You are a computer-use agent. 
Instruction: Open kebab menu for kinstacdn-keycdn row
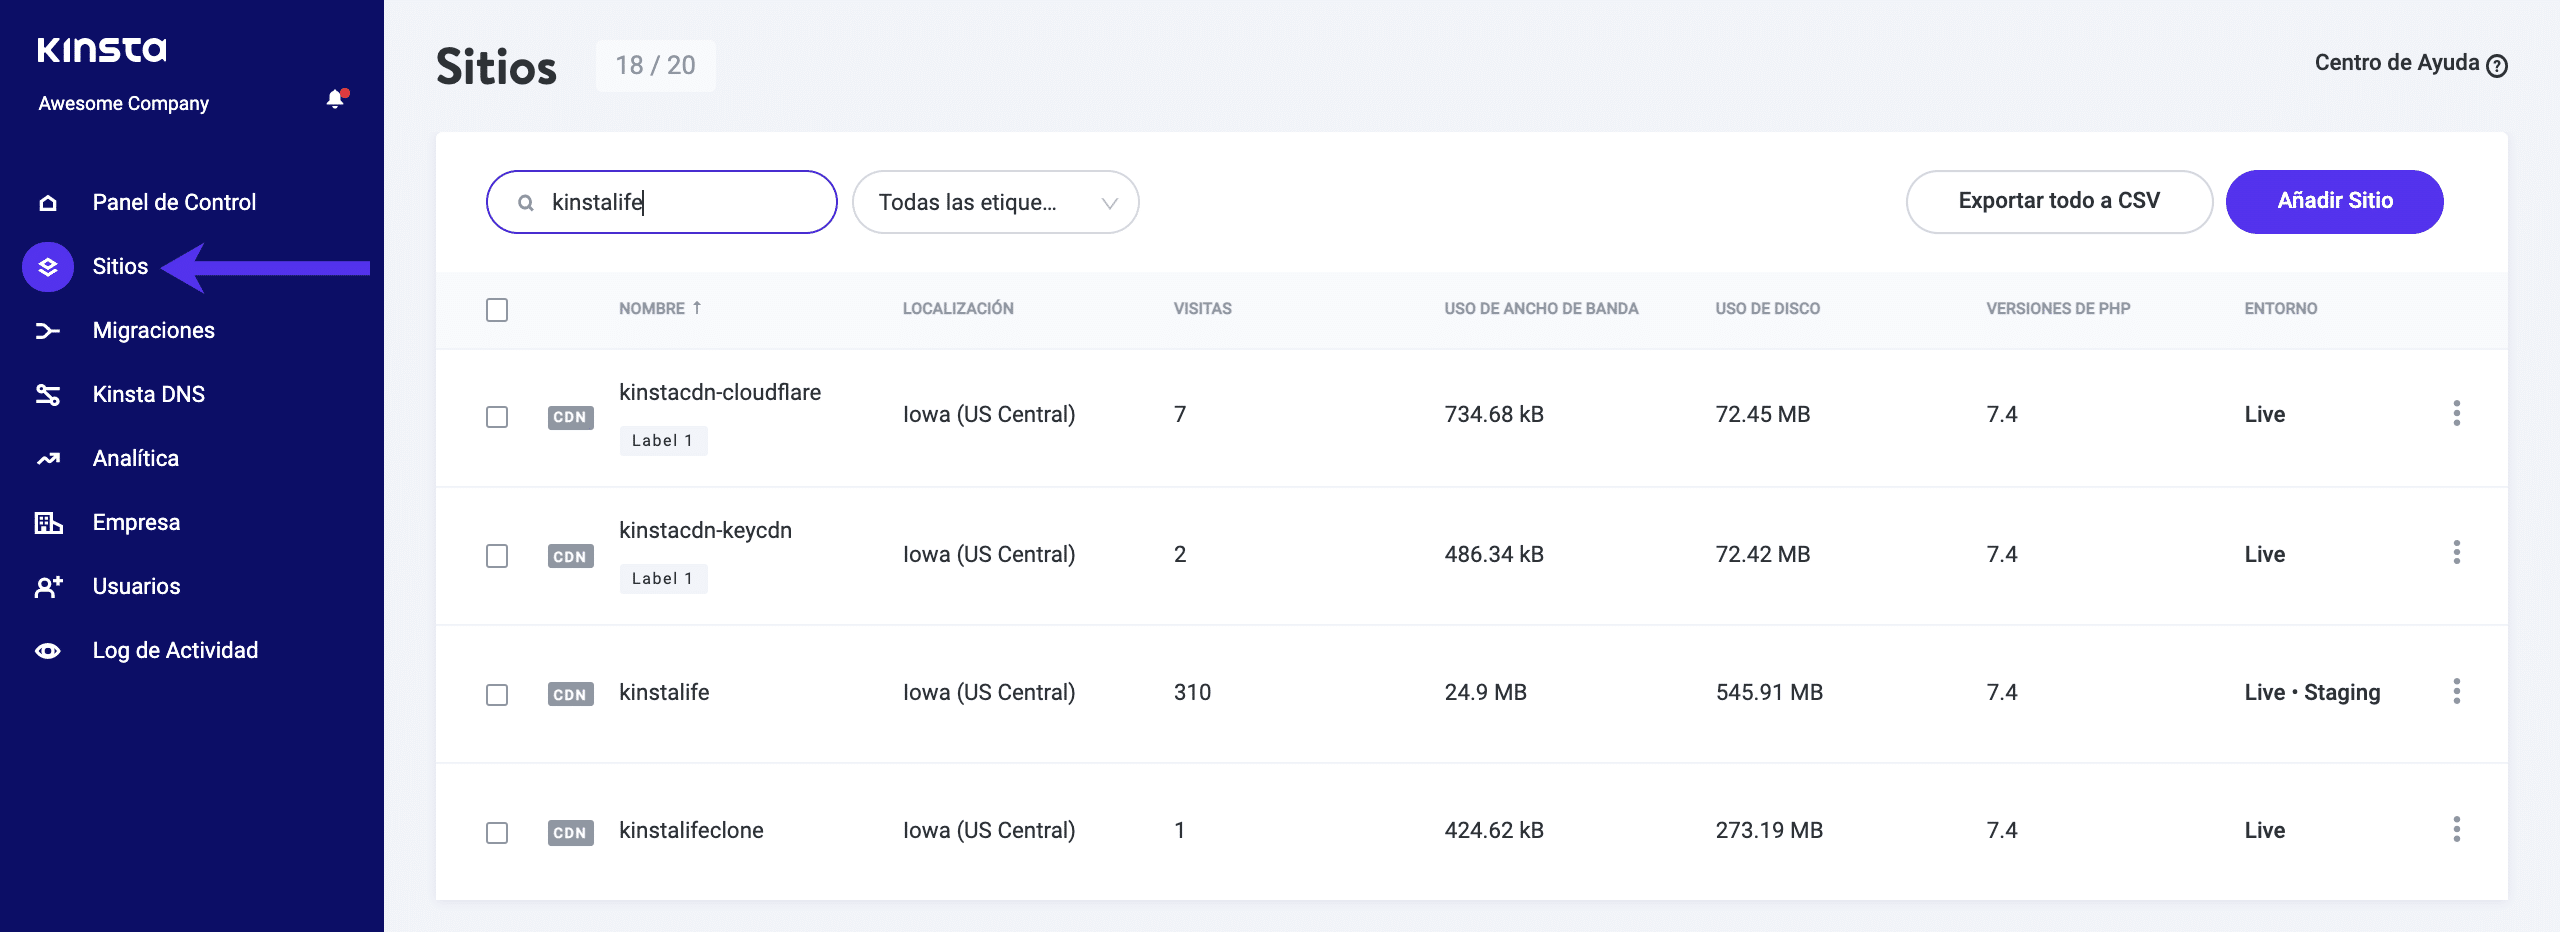2456,552
